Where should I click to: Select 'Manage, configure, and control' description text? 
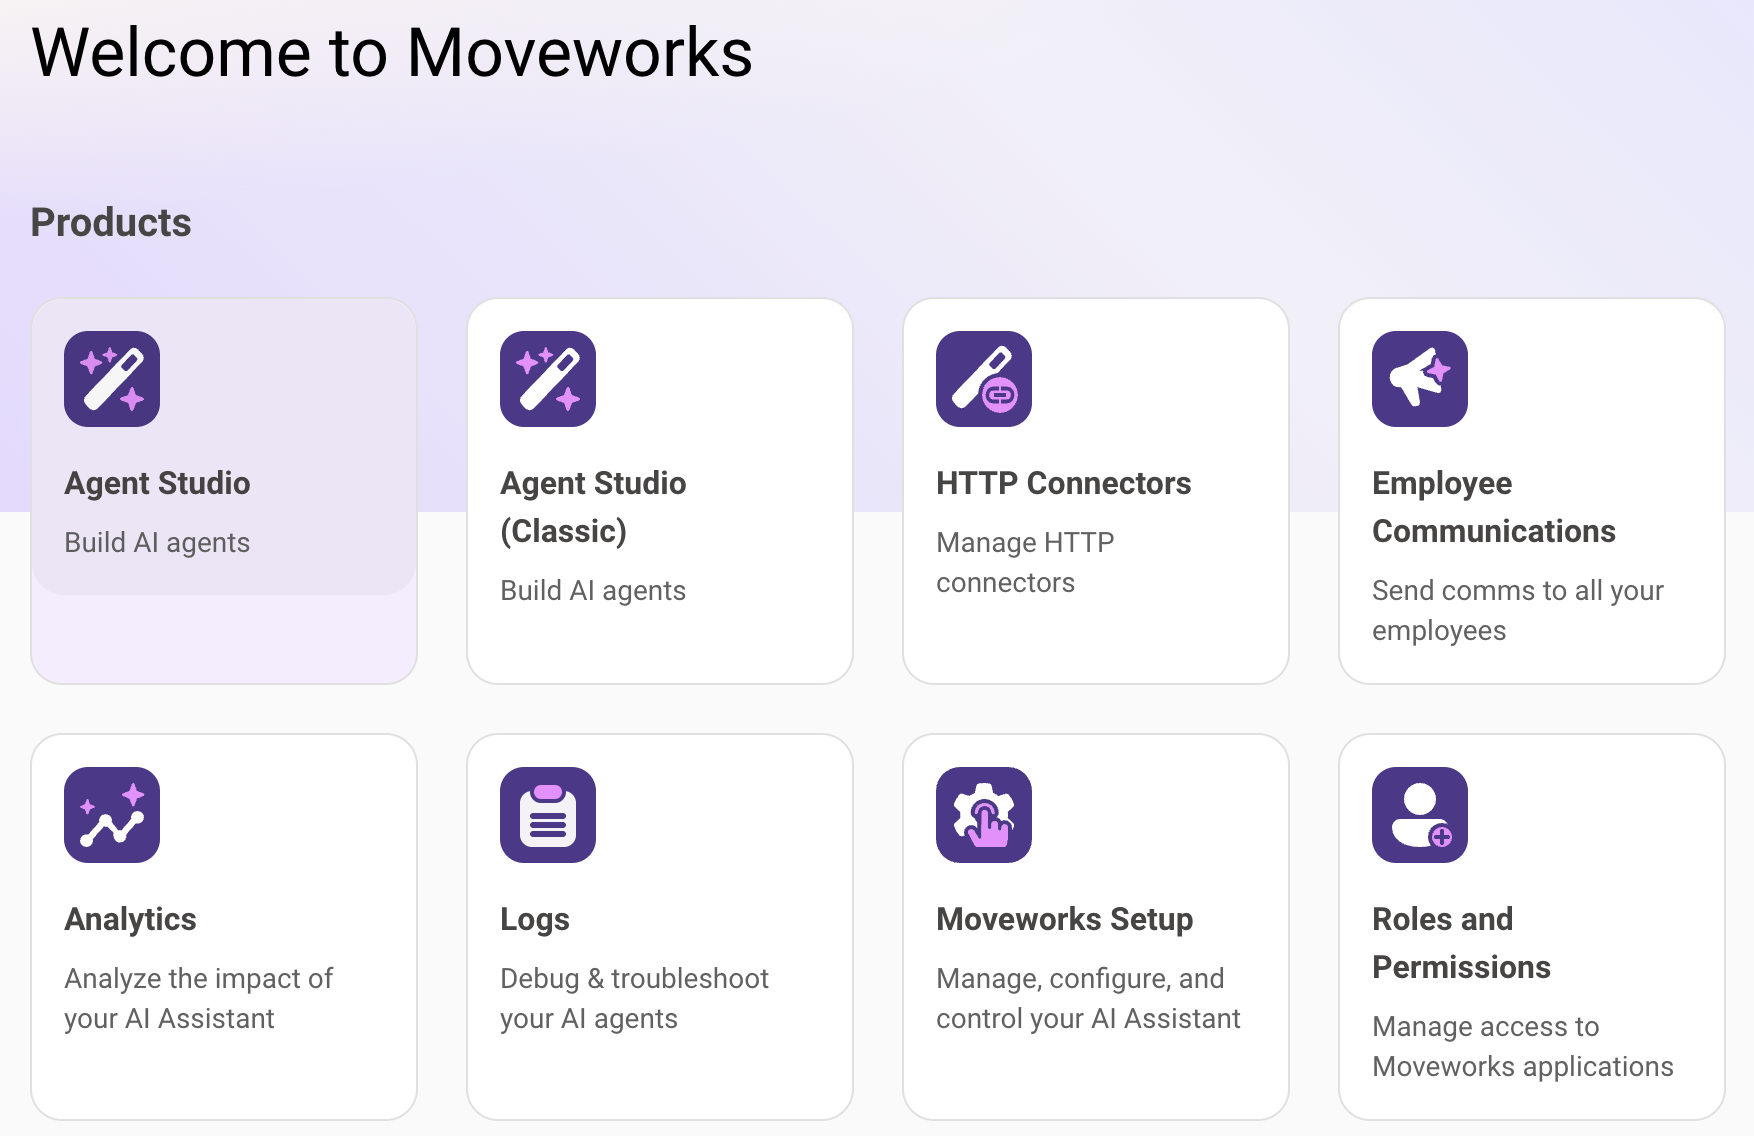[1088, 998]
